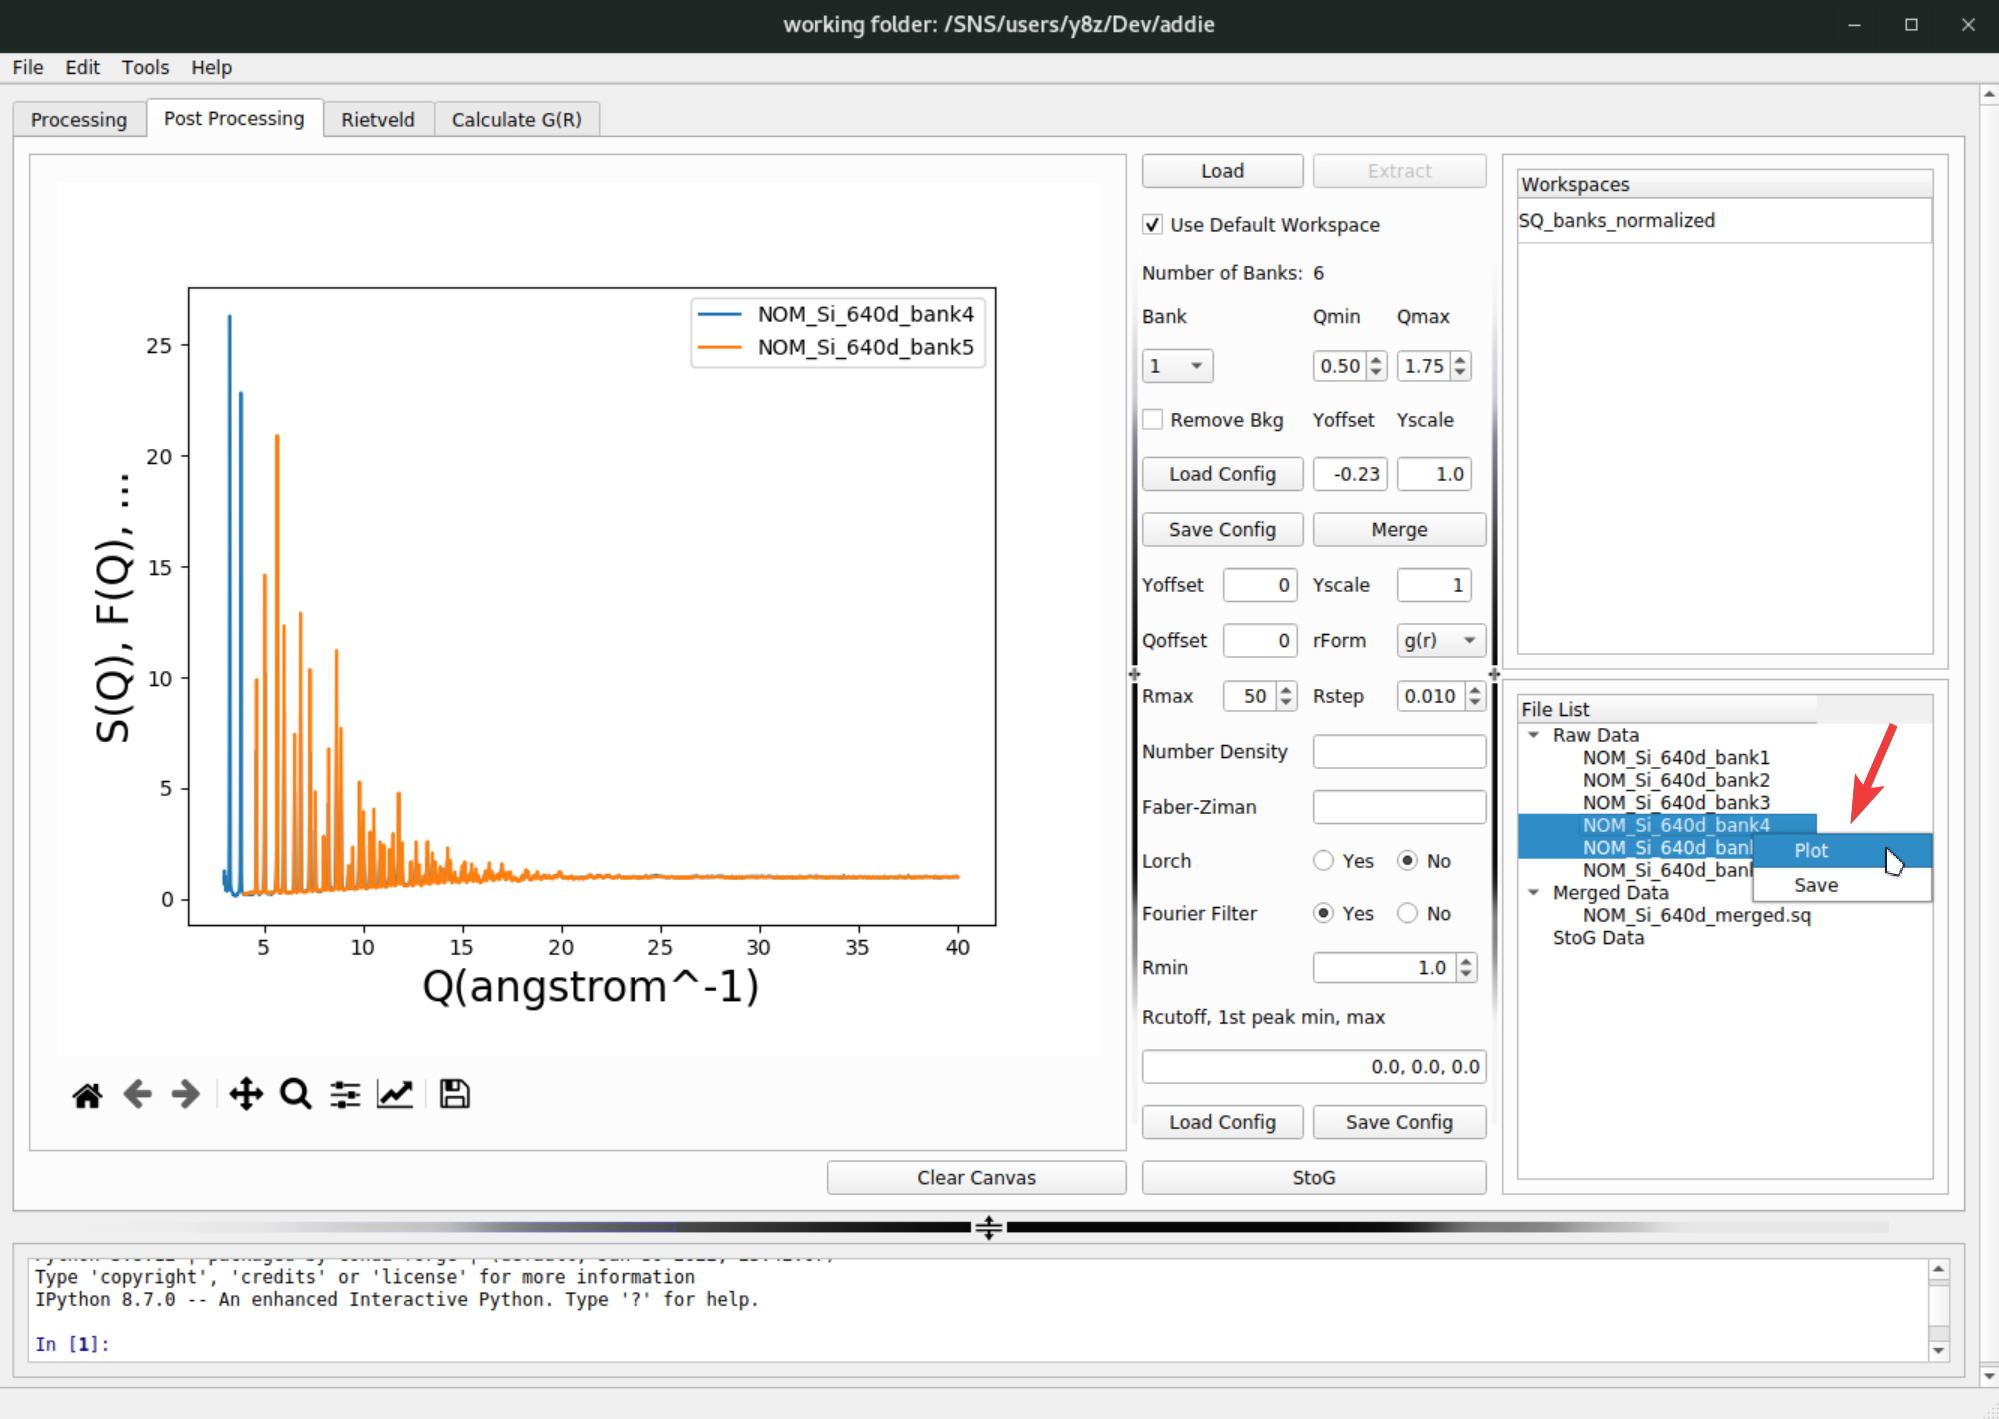Viewport: 1999px width, 1419px height.
Task: Select the Pan axes tool
Action: tap(246, 1095)
